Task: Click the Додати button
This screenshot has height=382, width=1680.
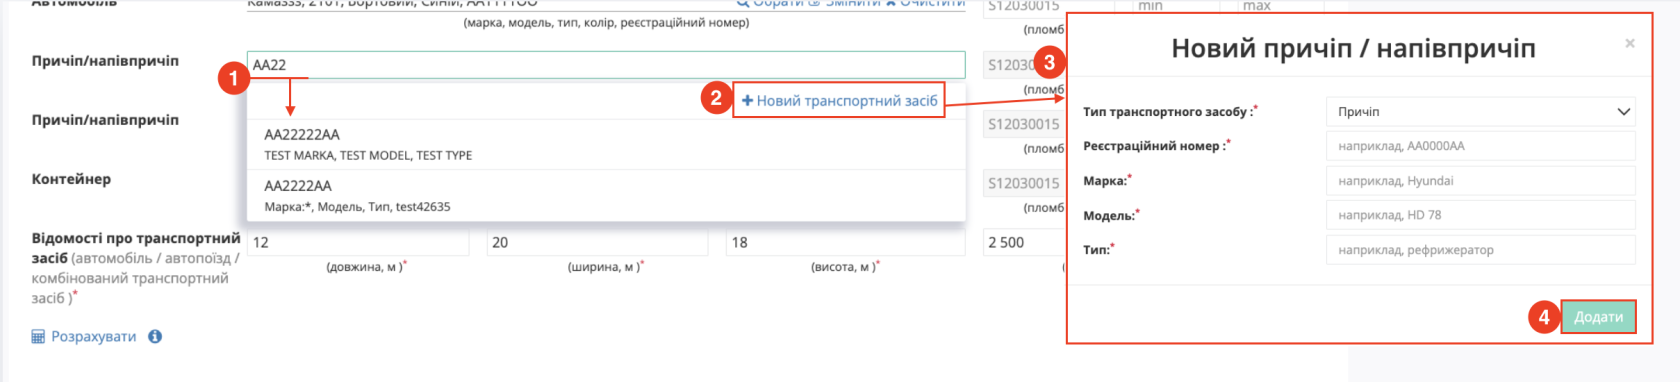Action: coord(1598,317)
